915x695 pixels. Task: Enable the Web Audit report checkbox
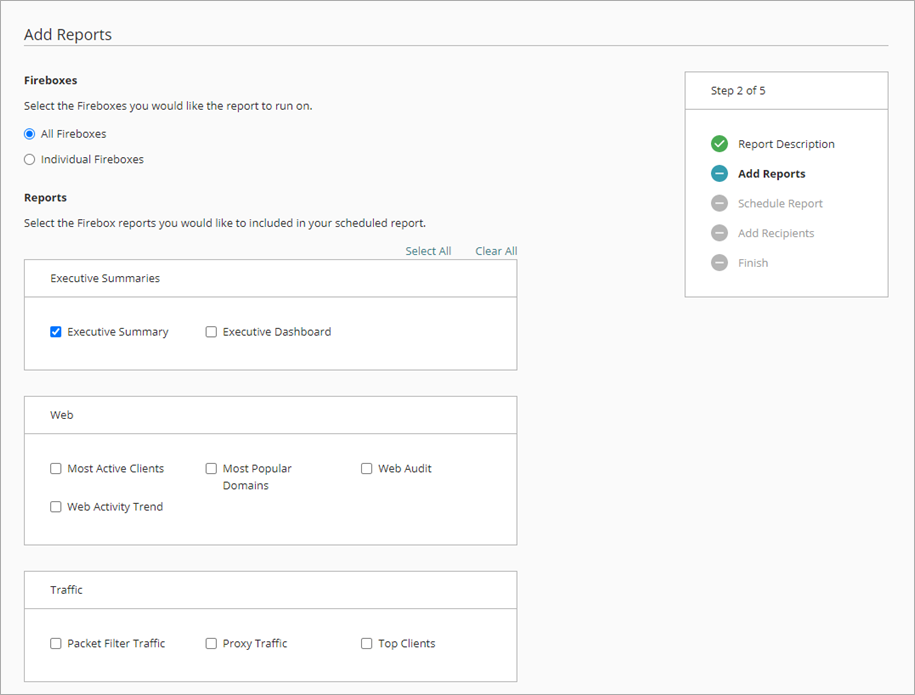coord(367,469)
